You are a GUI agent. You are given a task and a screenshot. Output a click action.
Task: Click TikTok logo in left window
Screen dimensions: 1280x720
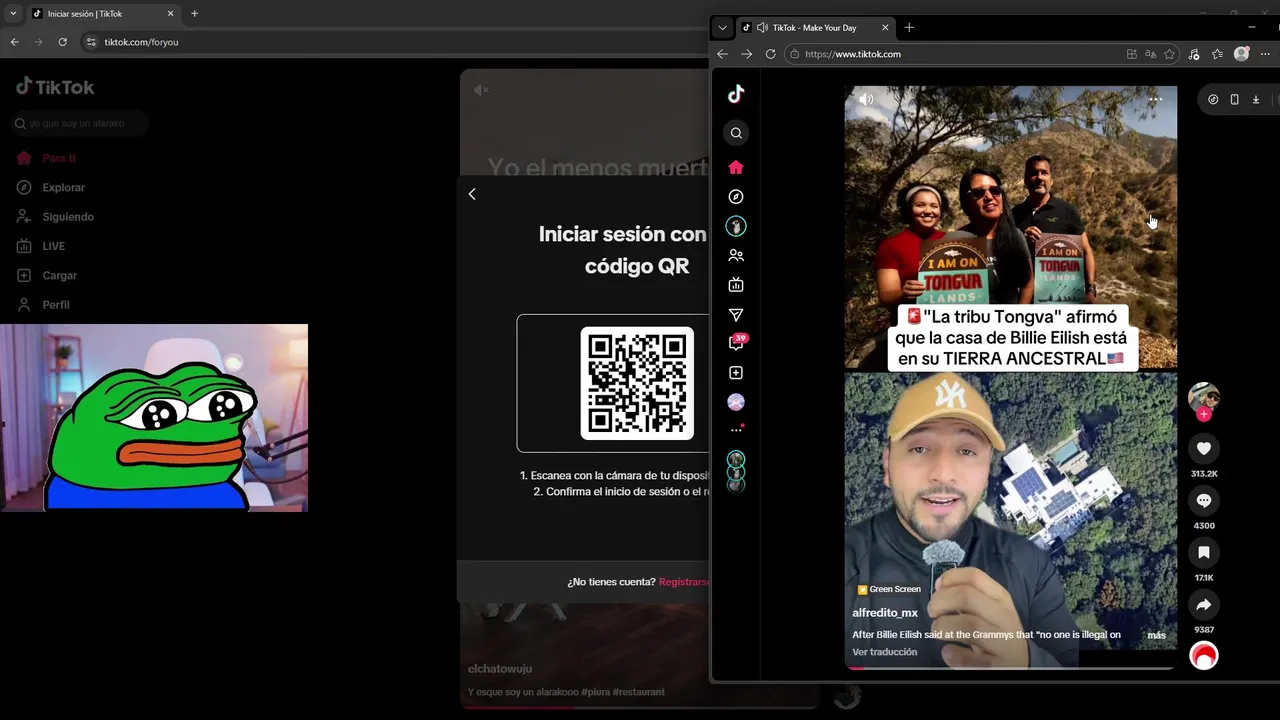click(x=55, y=87)
